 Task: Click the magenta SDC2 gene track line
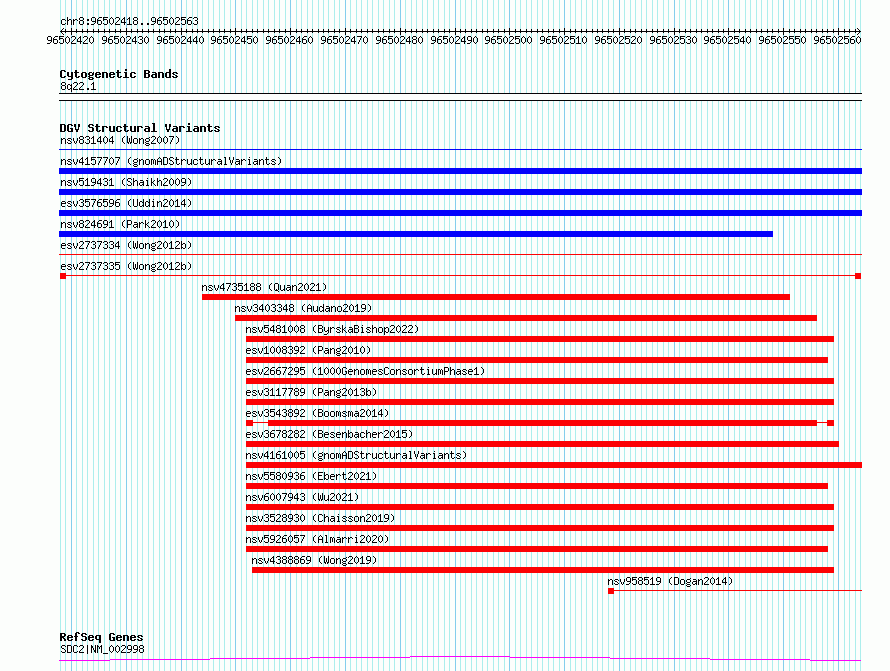pos(460,658)
